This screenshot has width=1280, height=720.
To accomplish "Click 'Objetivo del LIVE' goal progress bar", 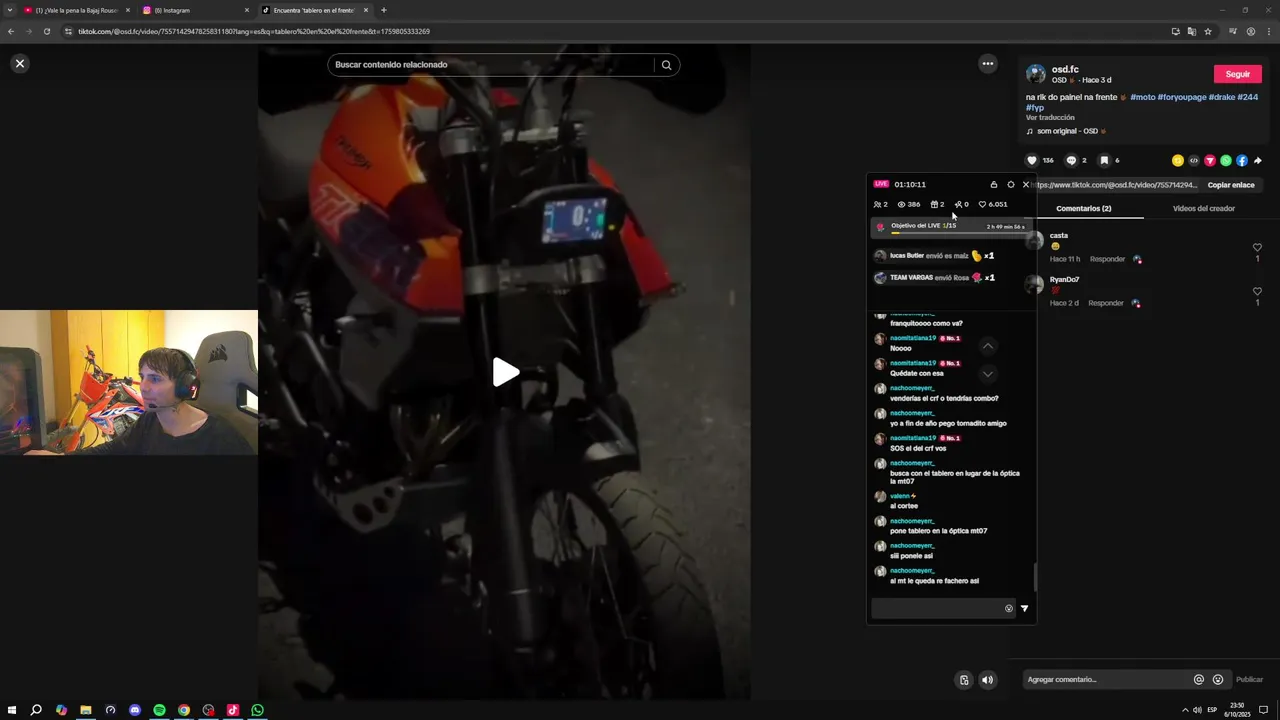I will [x=950, y=227].
